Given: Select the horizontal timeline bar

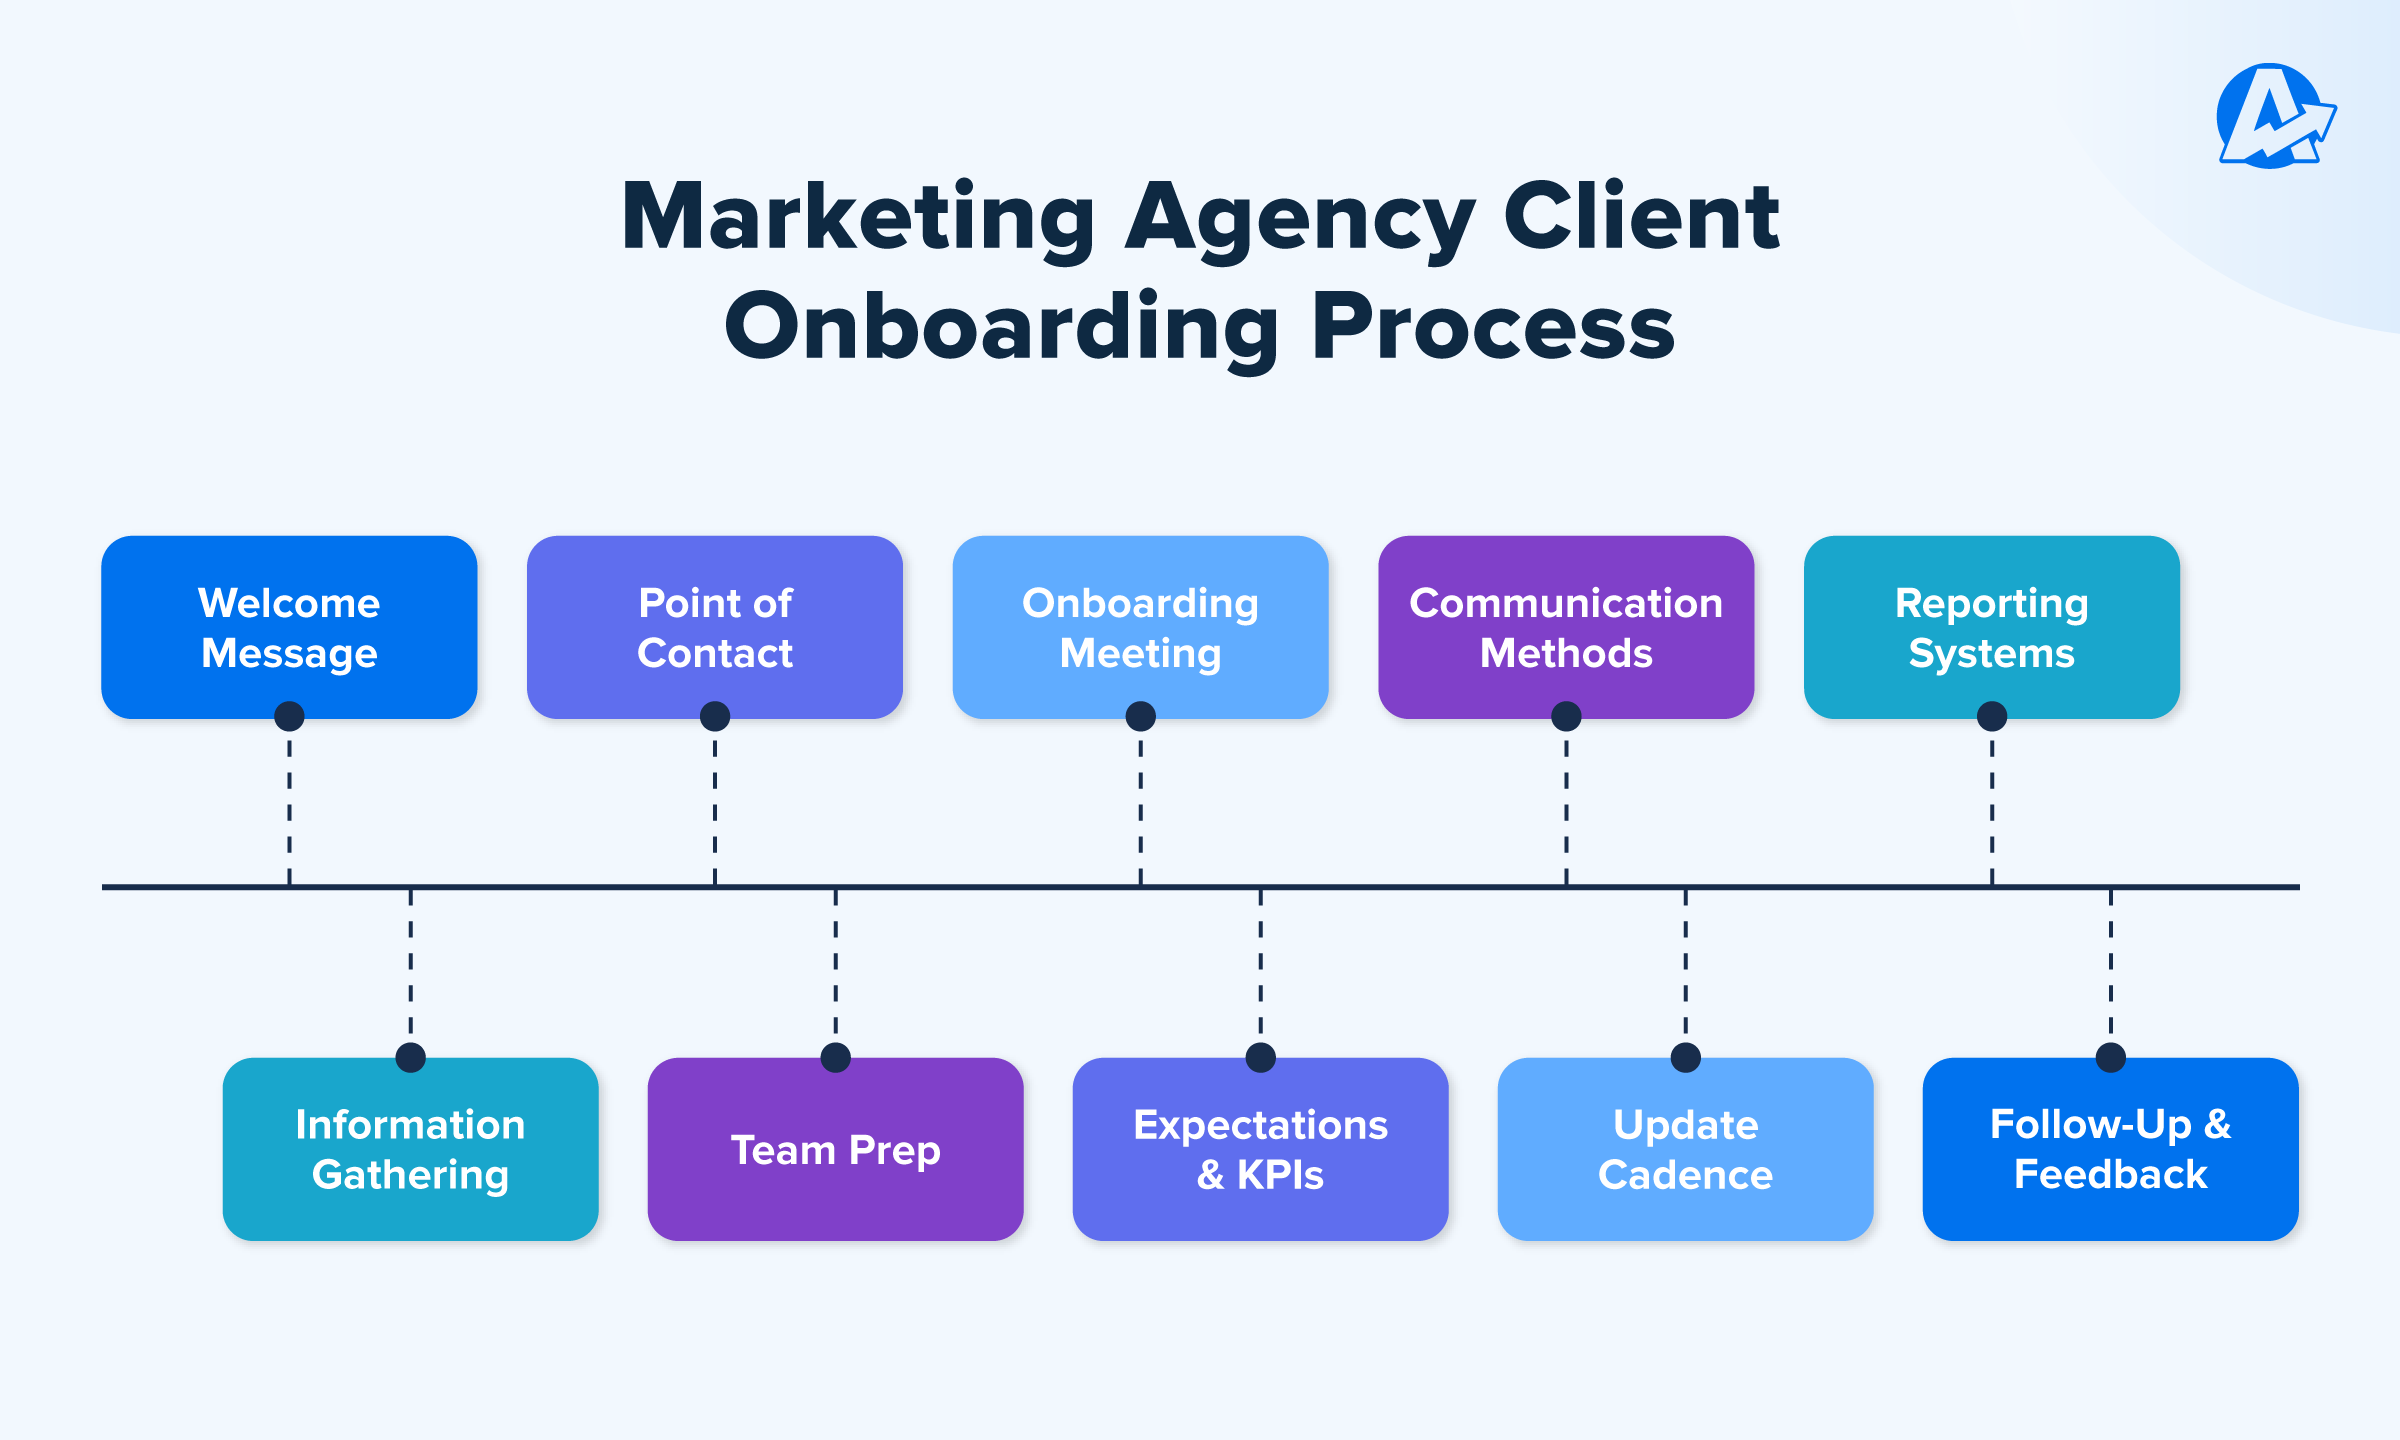Looking at the screenshot, I should (x=1200, y=874).
